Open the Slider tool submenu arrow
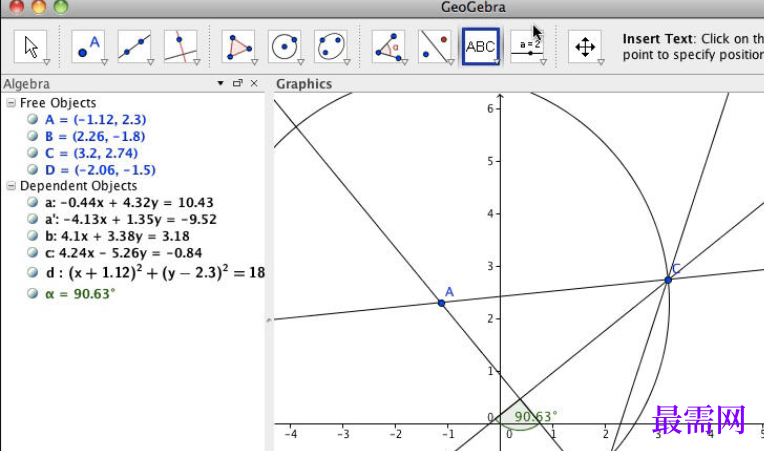 click(543, 62)
